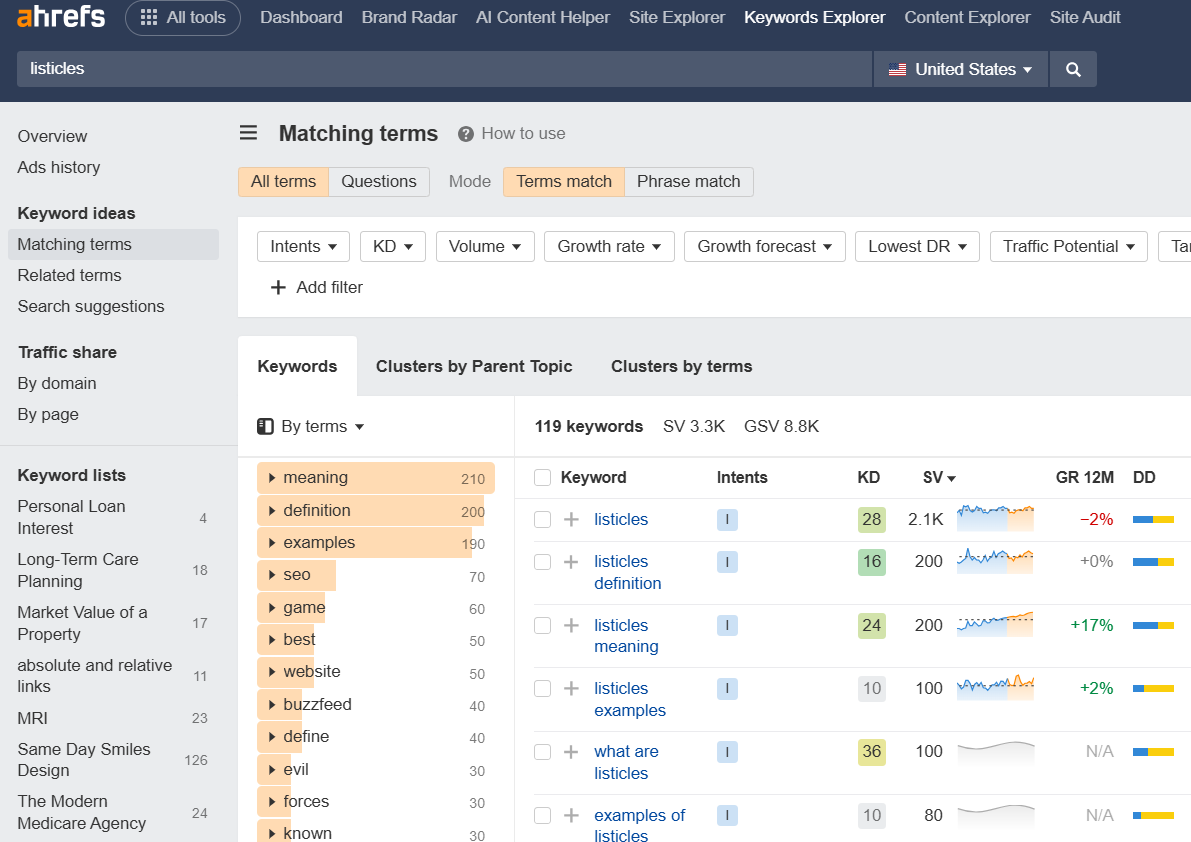
Task: Open the Traffic Potential filter dropdown
Action: coord(1069,247)
